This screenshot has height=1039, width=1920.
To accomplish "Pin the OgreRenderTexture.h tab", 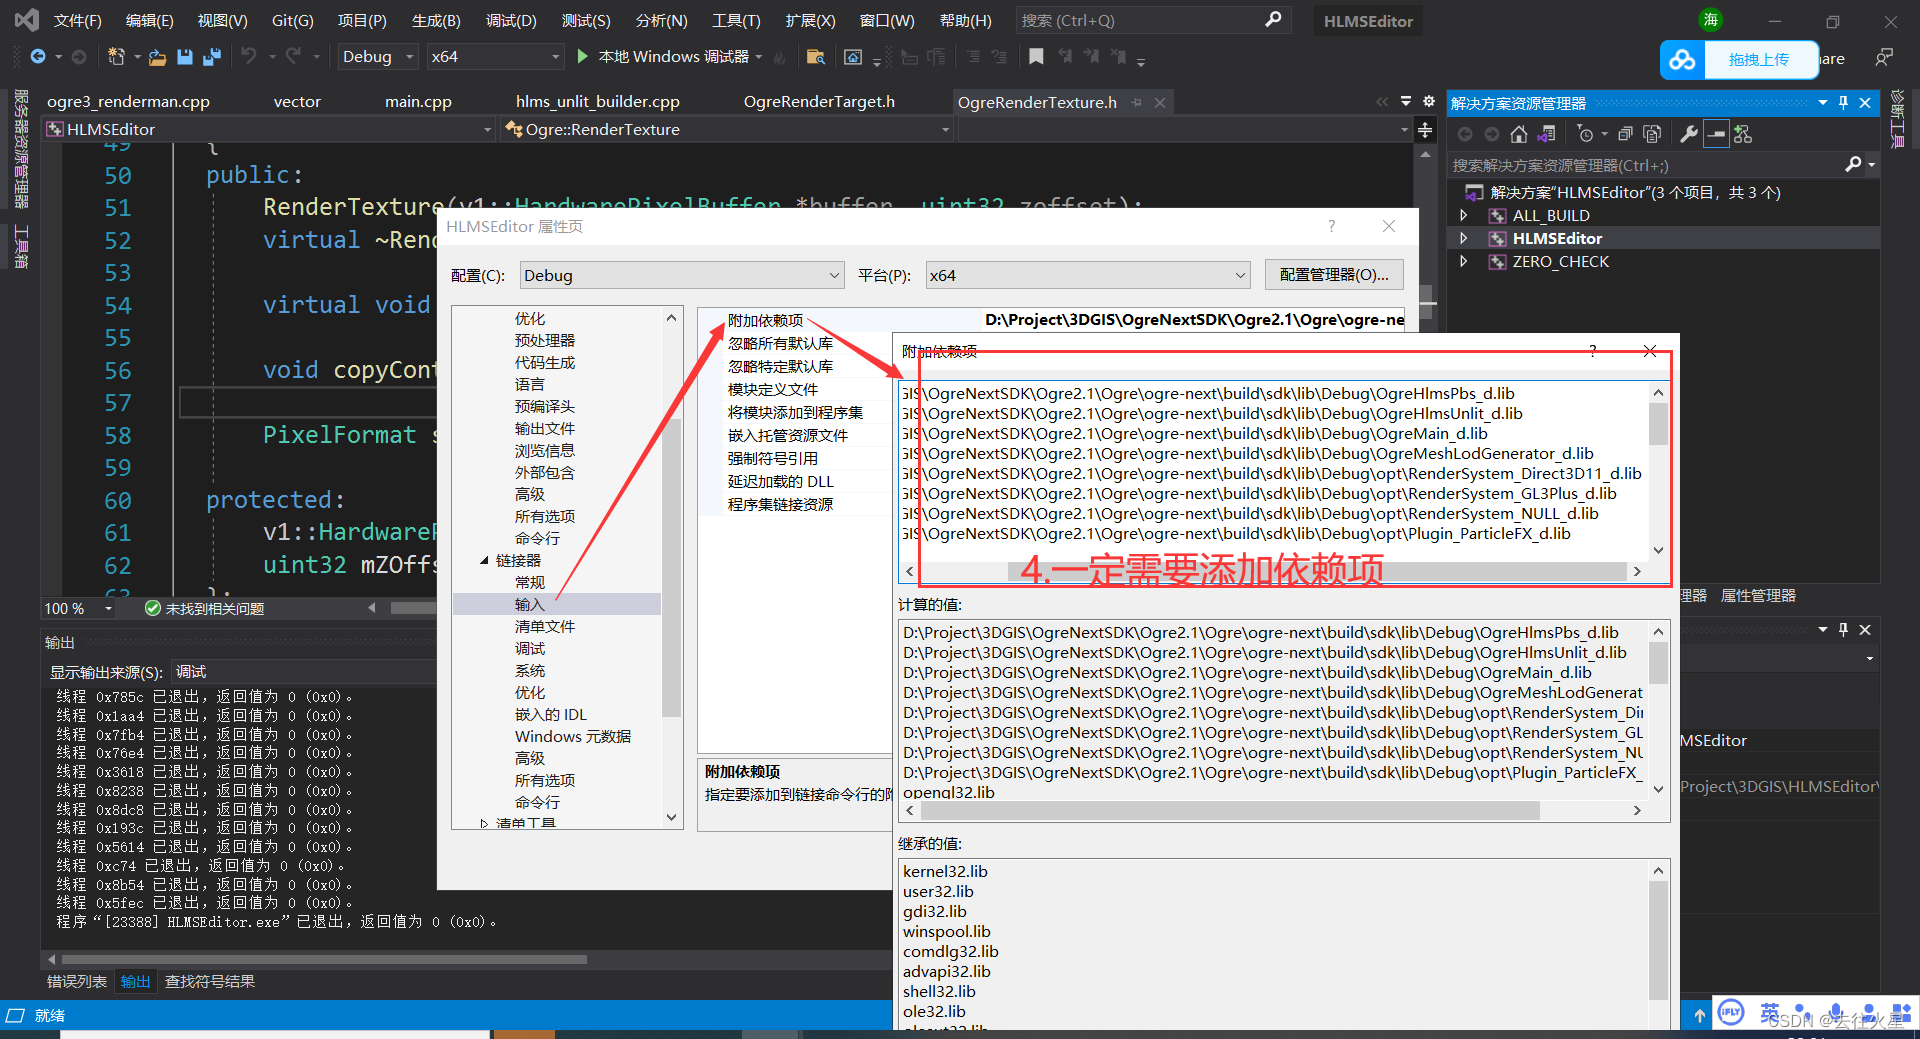I will click(x=1136, y=102).
